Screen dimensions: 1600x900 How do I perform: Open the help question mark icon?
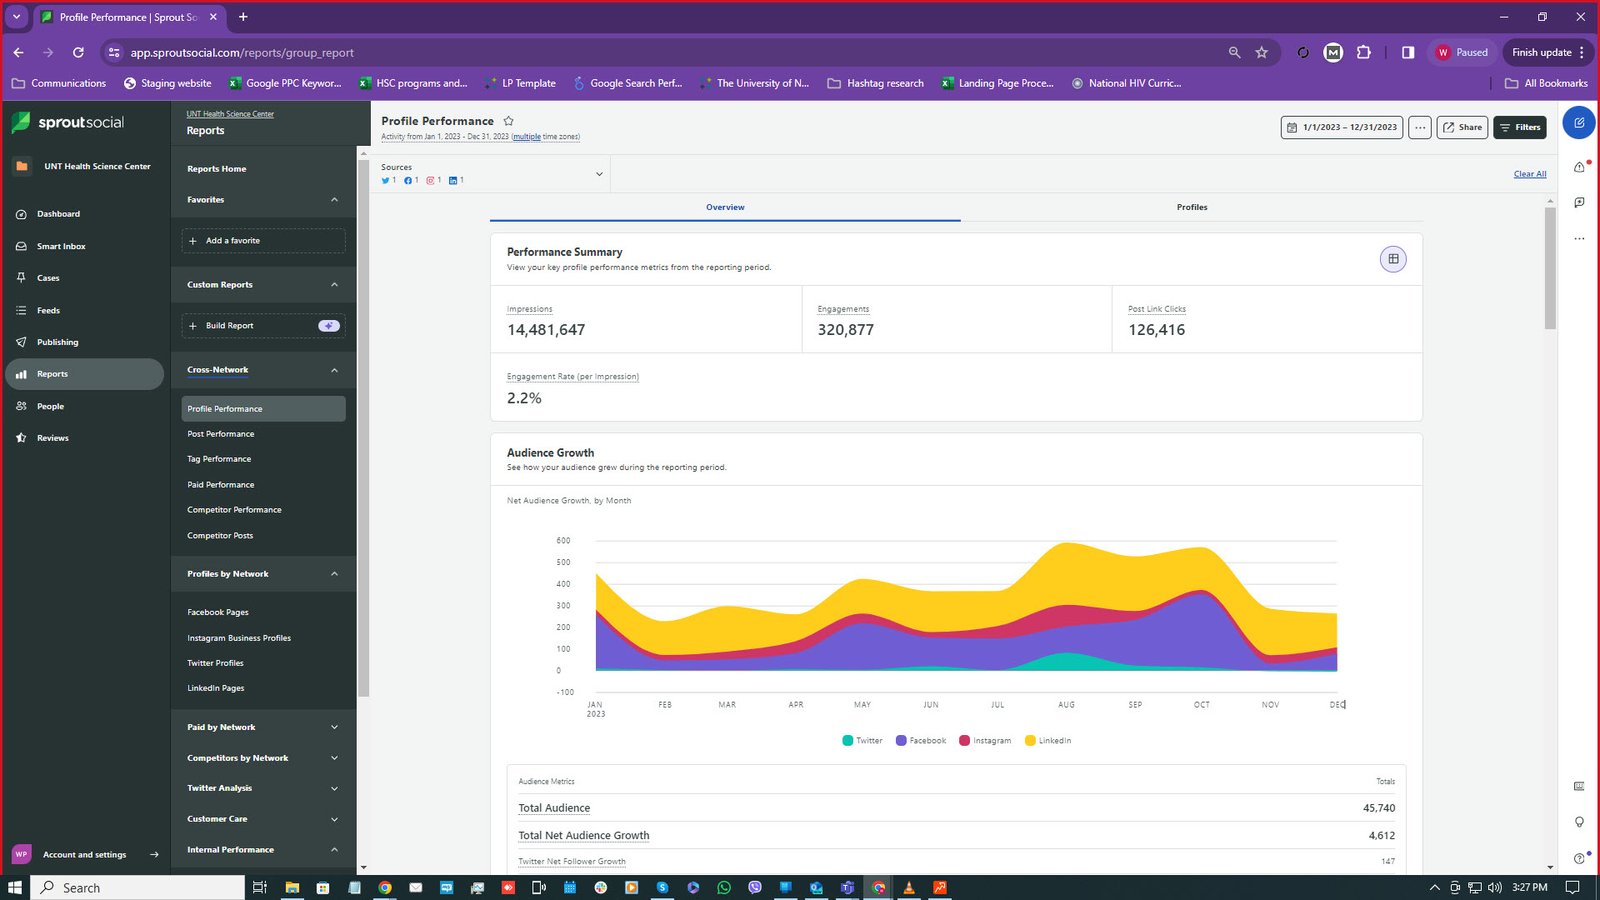pos(1579,858)
